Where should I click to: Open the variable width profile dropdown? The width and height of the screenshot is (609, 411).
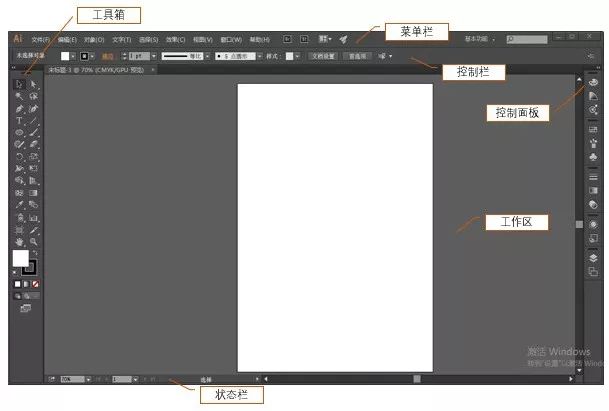208,56
